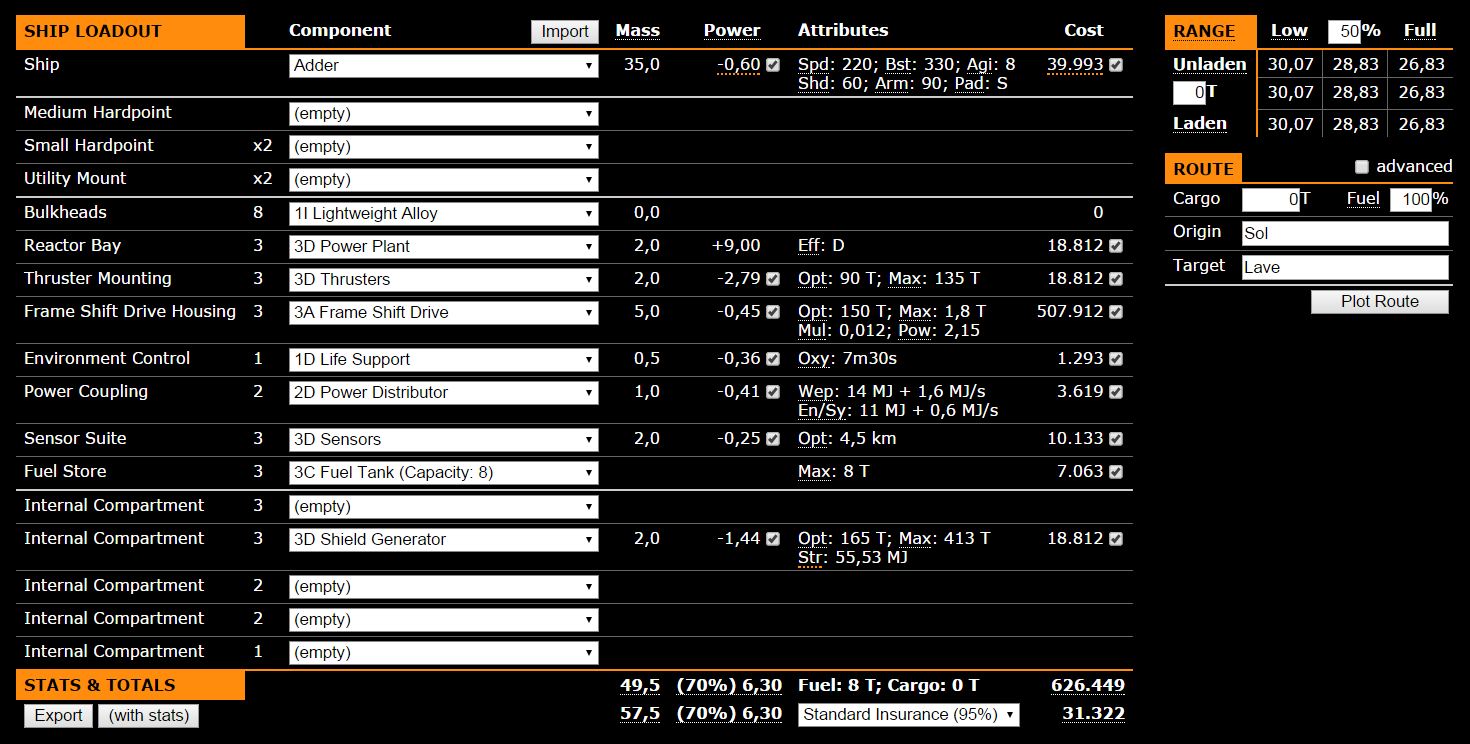Open the 3D Power Plant dropdown
Image resolution: width=1470 pixels, height=744 pixels.
[x=444, y=247]
